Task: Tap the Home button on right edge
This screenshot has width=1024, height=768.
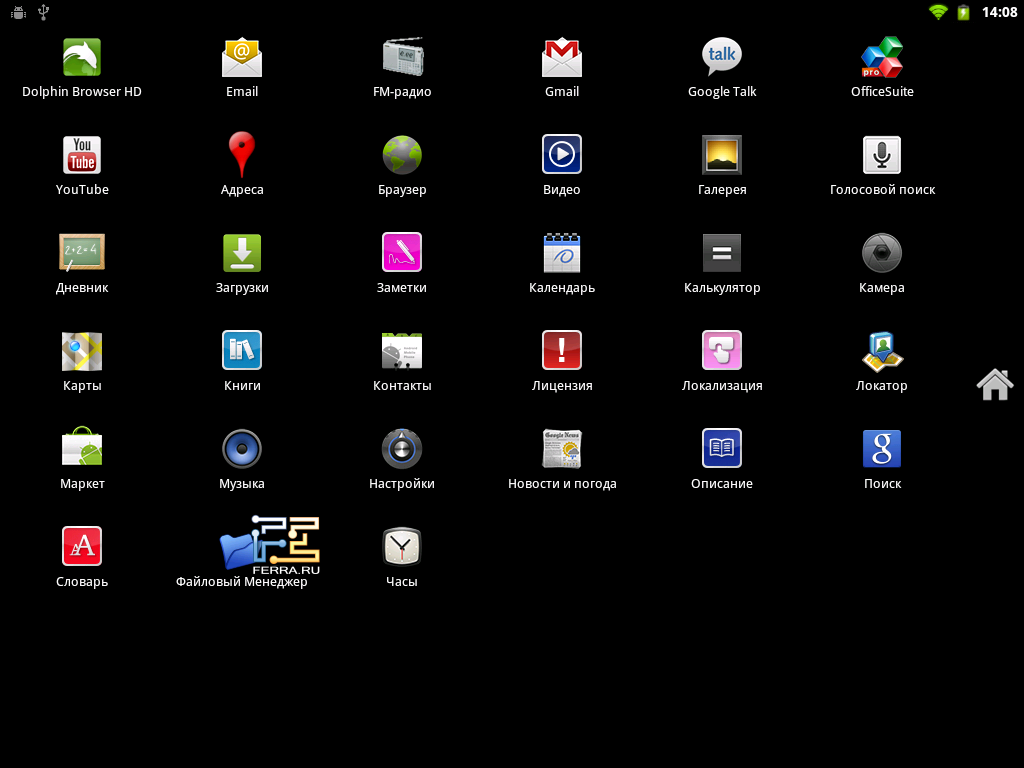Action: coord(995,384)
